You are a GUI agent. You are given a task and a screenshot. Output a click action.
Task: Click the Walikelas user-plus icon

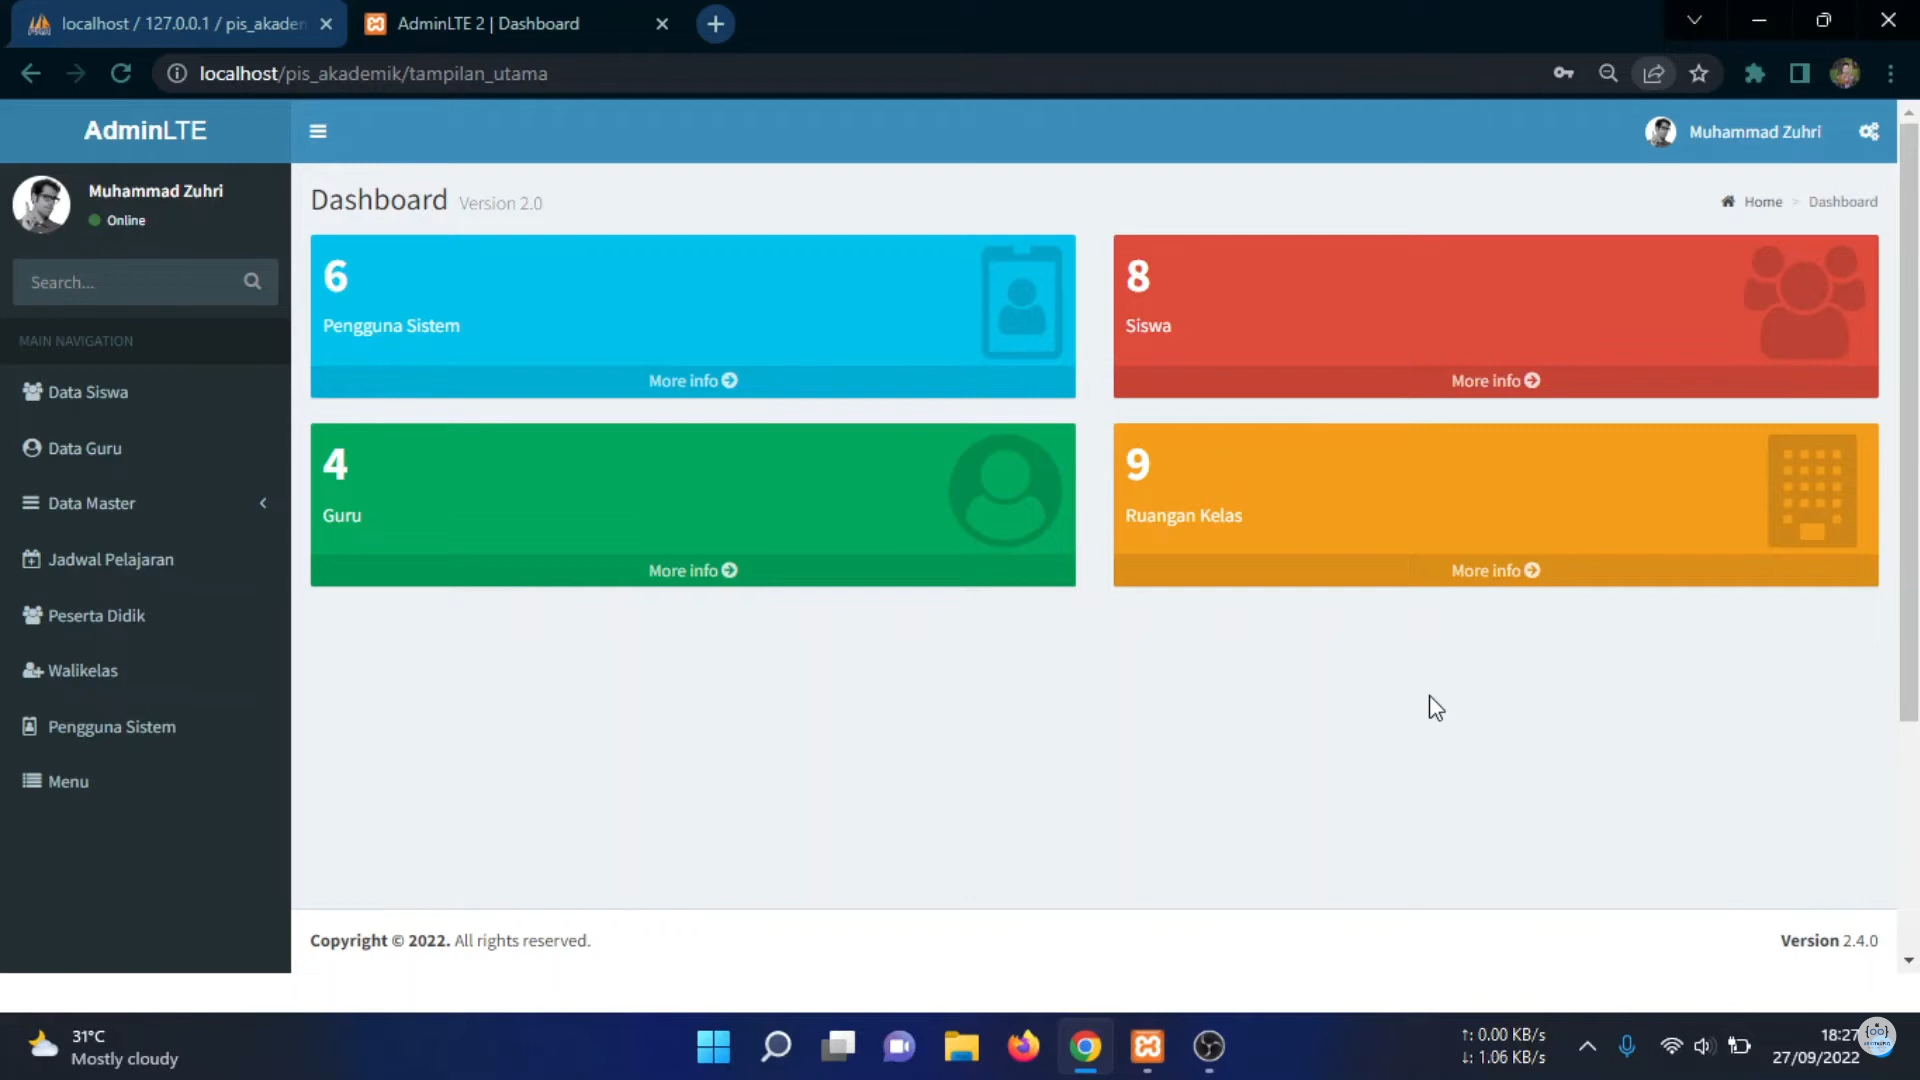pyautogui.click(x=31, y=670)
